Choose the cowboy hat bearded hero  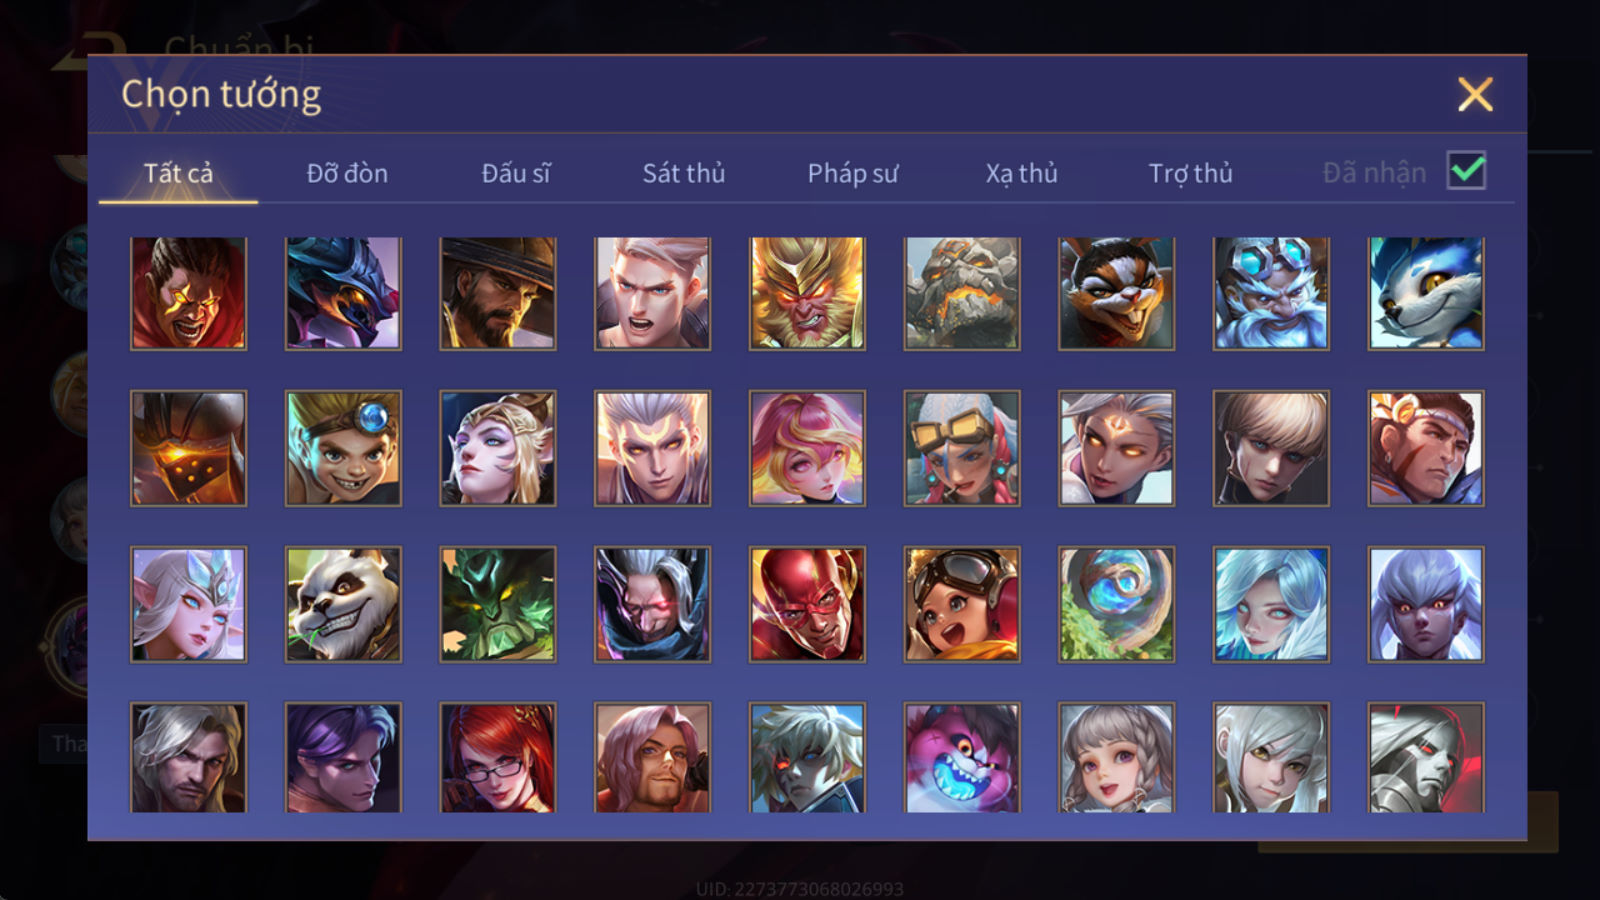pos(498,293)
